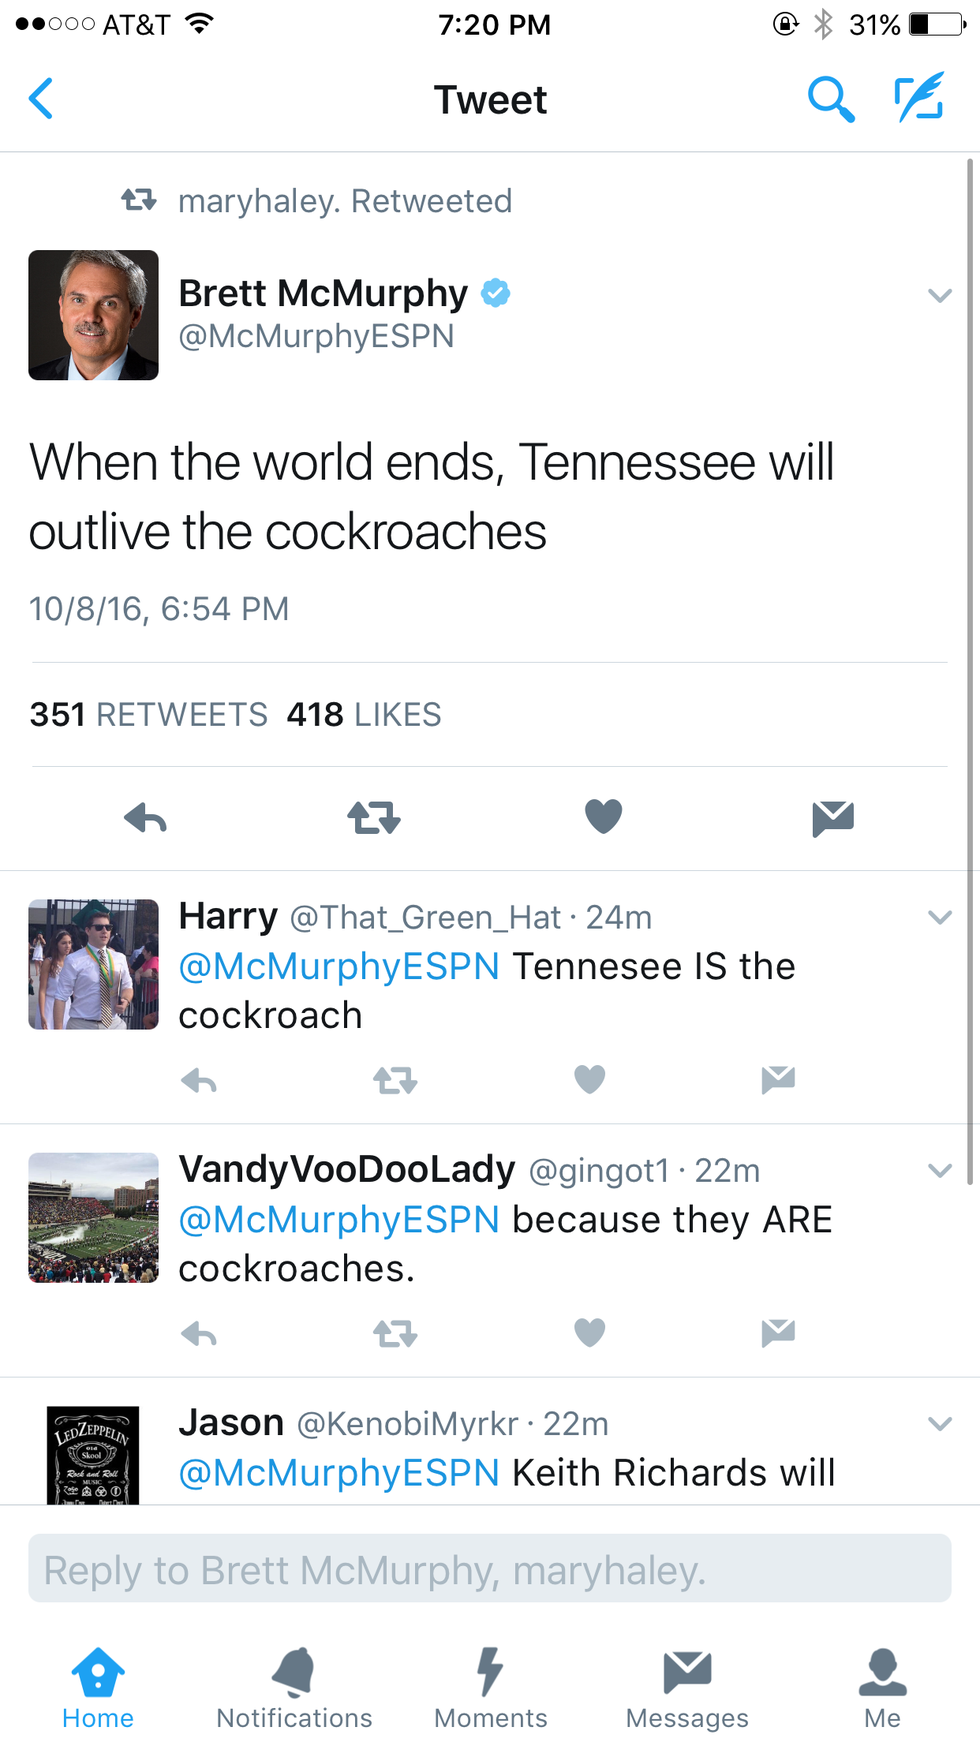Open the @McMurphyESPN mention in Harry's reply
This screenshot has width=980, height=1742.
pos(339,967)
